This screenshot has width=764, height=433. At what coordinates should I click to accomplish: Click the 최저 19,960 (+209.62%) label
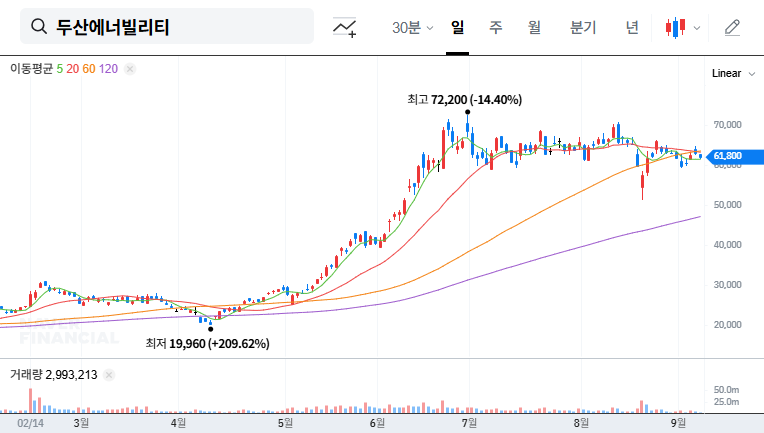tap(208, 344)
